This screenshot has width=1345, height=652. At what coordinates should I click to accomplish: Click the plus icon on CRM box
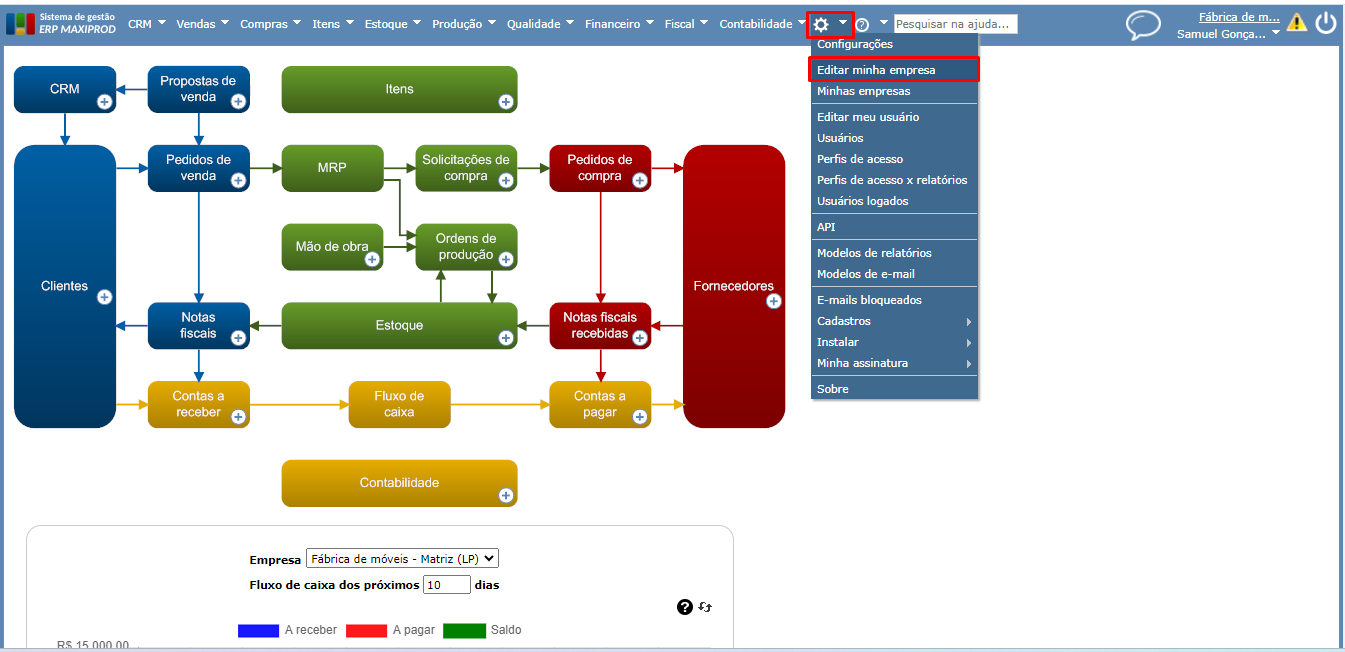(x=104, y=101)
